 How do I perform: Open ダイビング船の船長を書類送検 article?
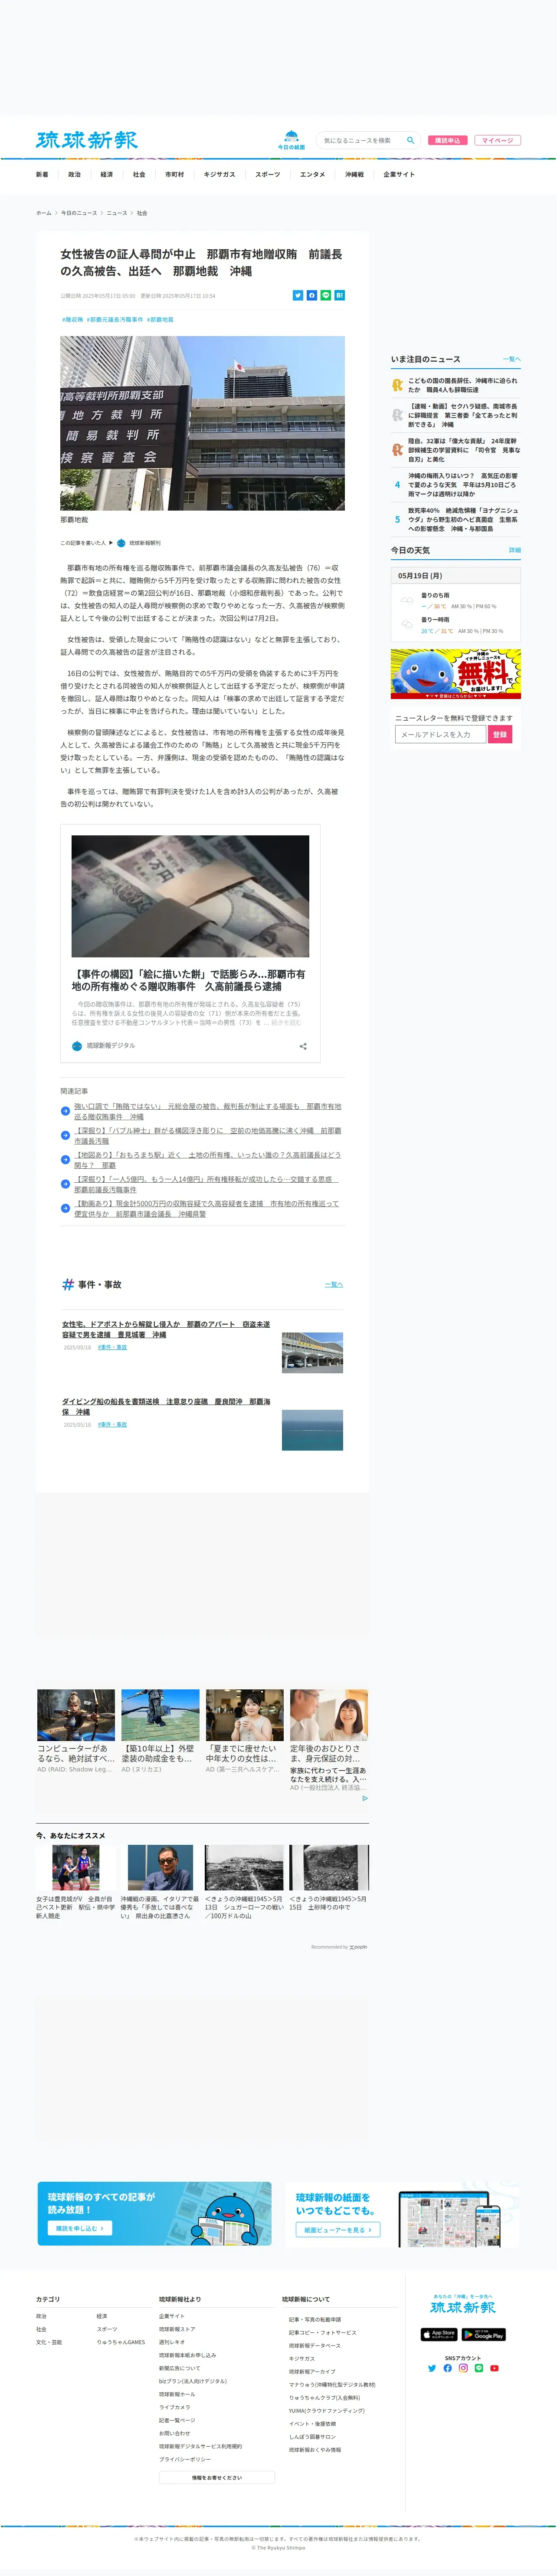(166, 1407)
